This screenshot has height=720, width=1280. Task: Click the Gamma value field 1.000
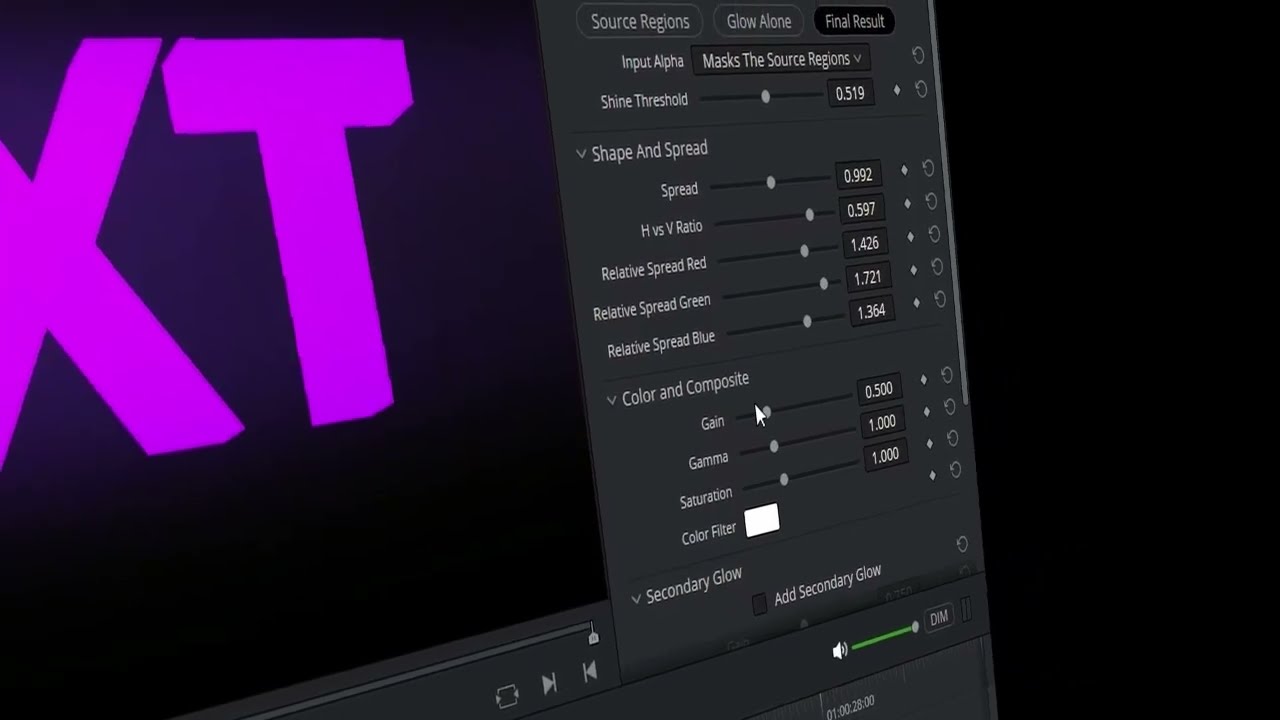[881, 423]
